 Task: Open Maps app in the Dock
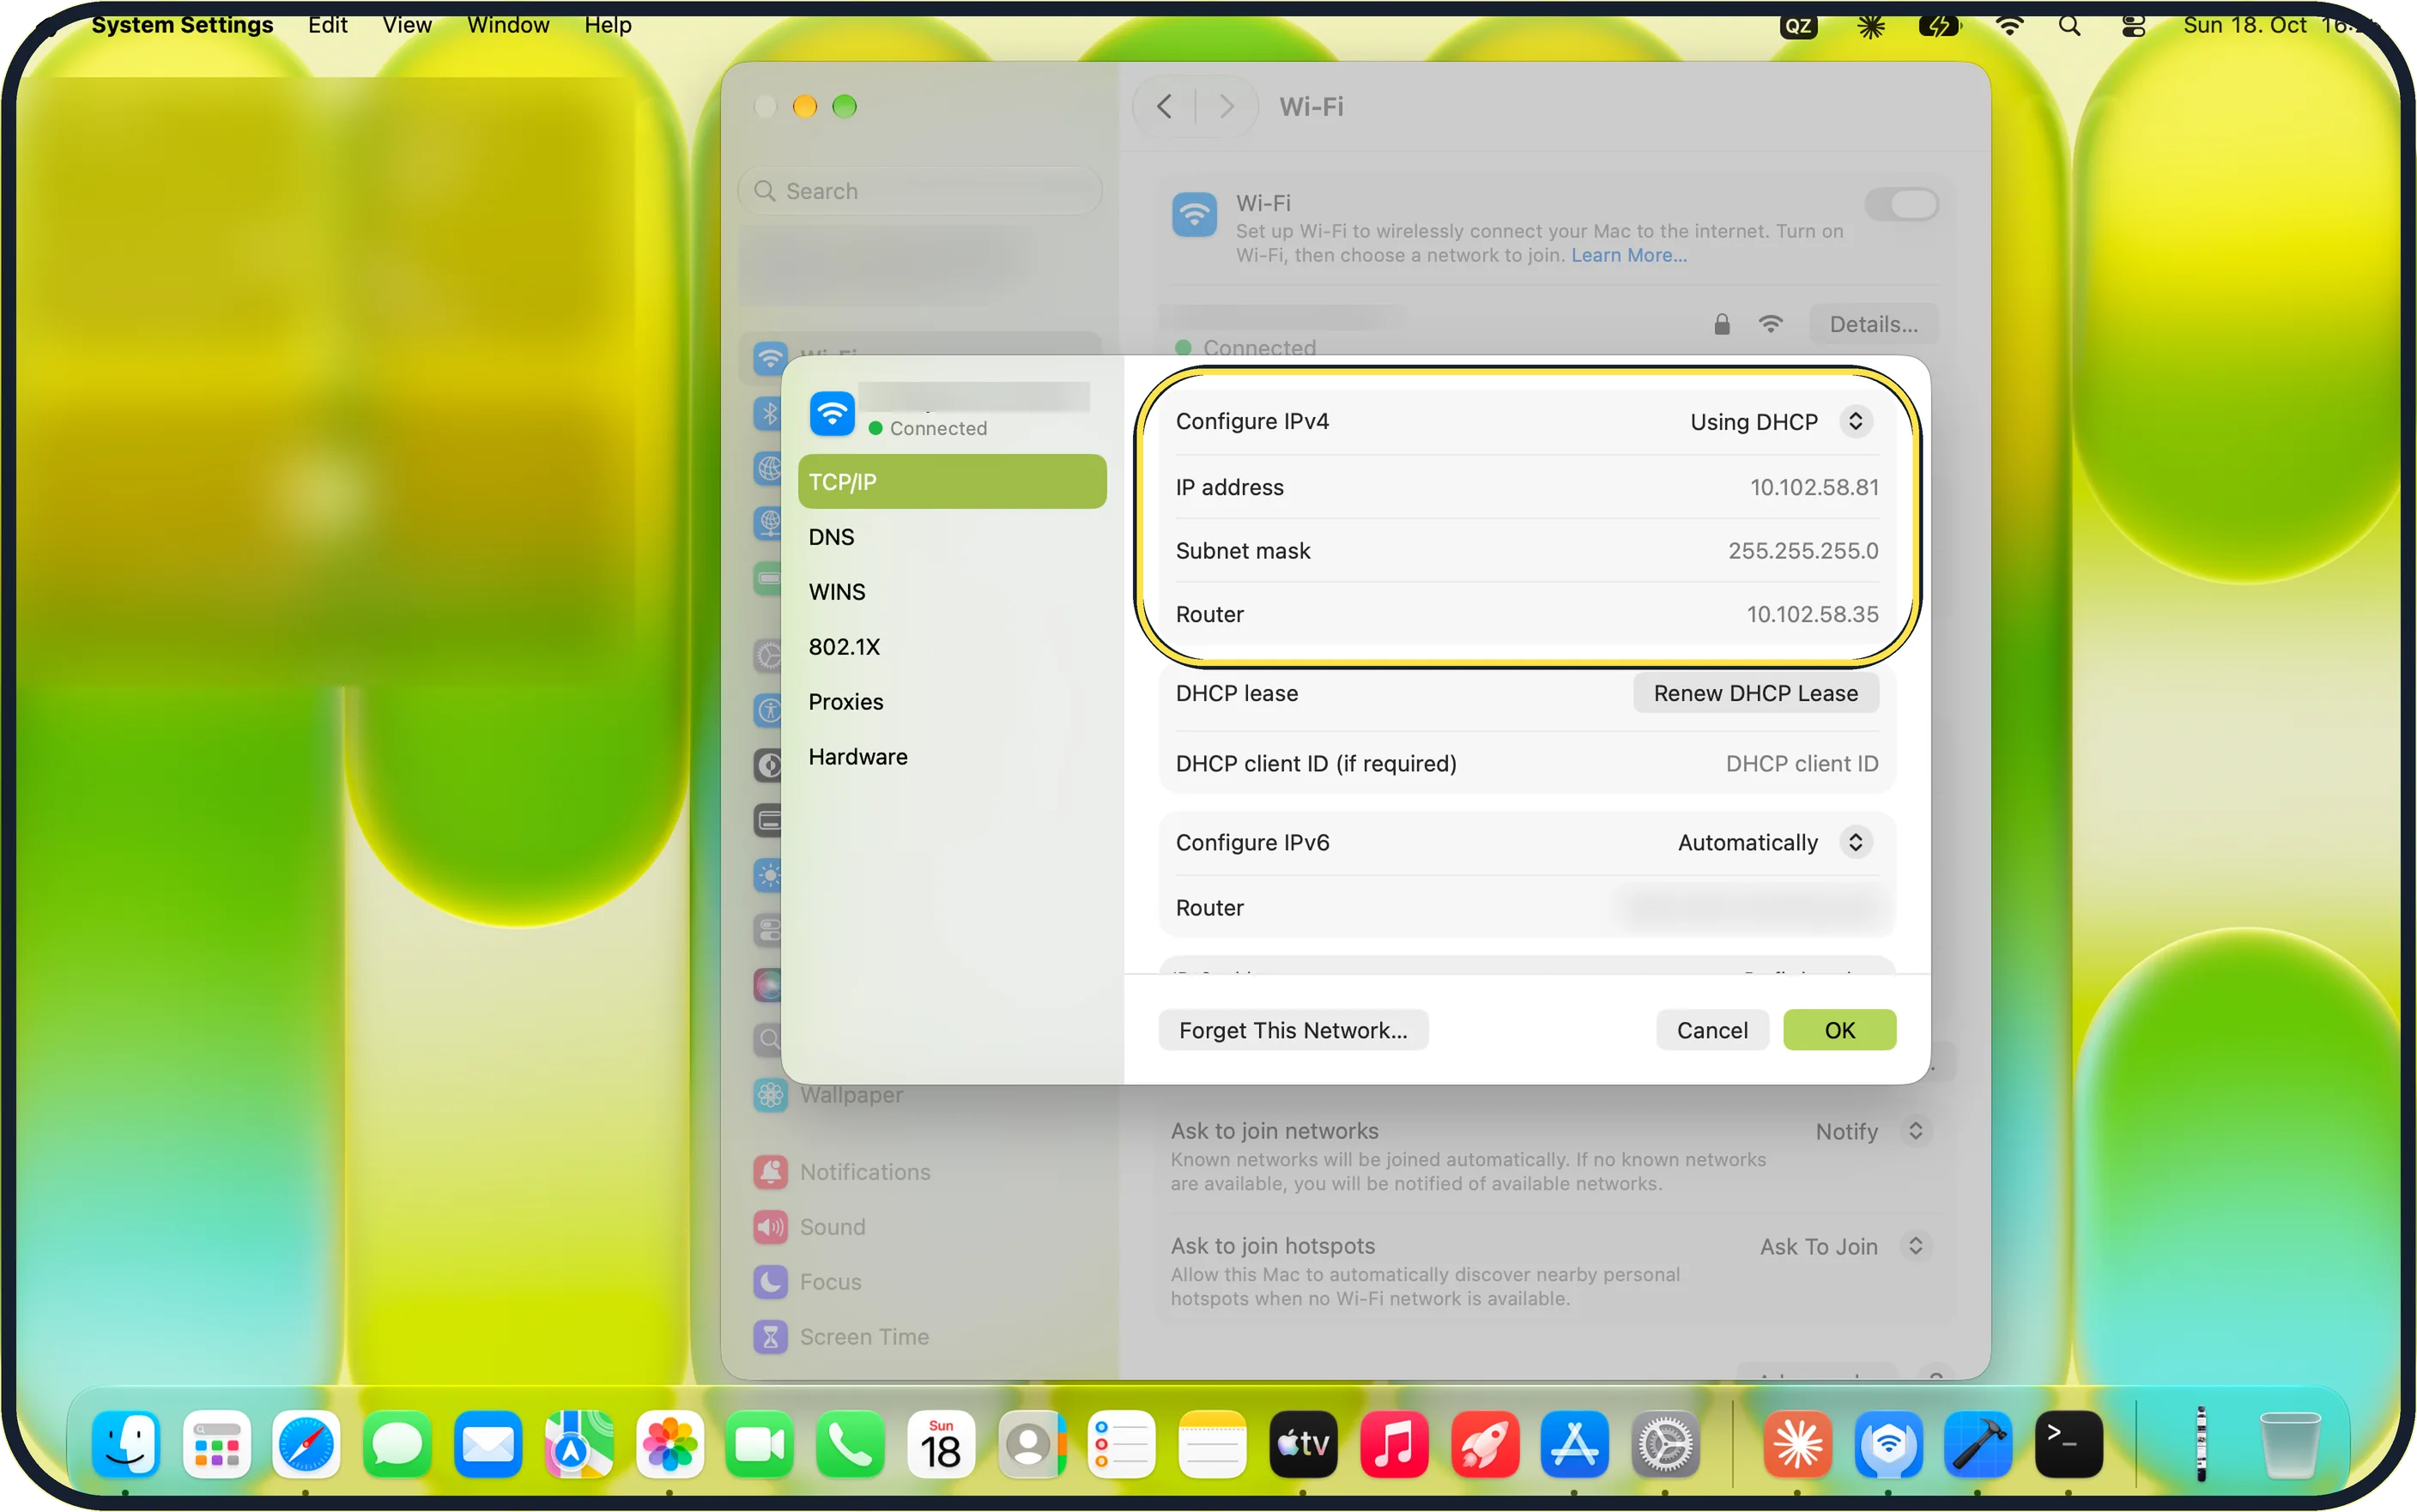click(x=578, y=1444)
